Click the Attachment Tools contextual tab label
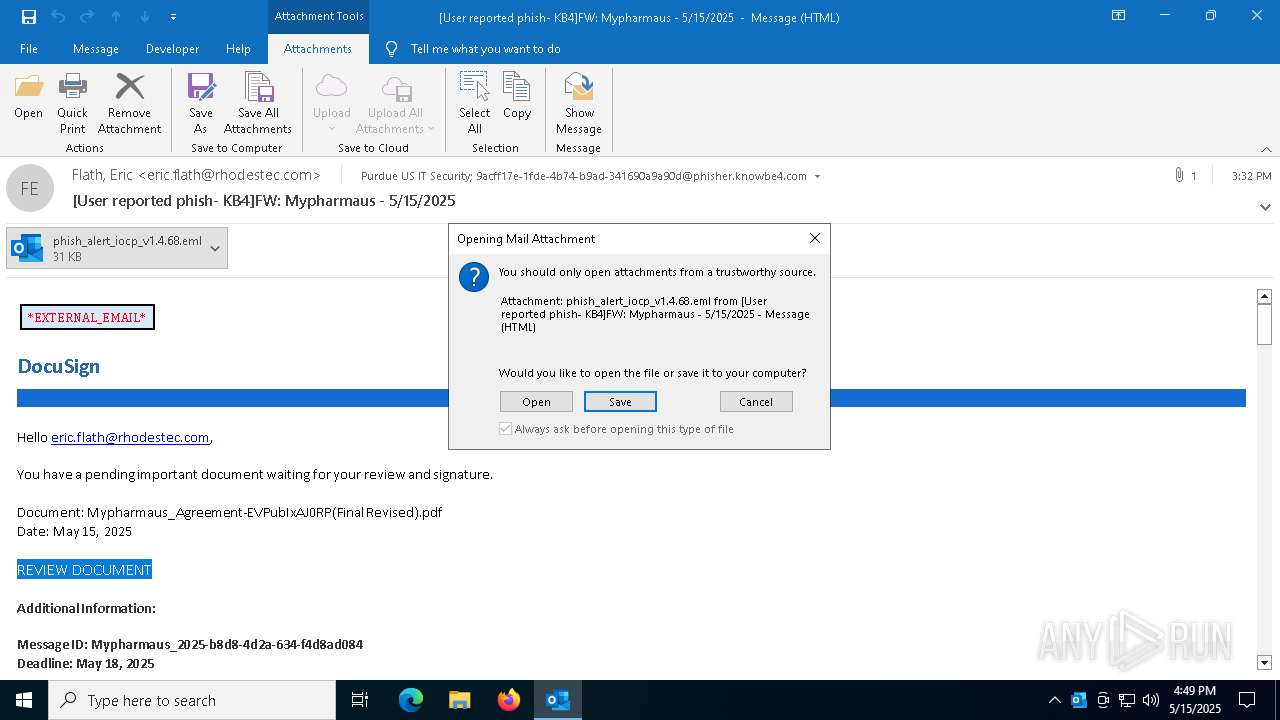Screen dimensions: 1280x720 [319, 16]
